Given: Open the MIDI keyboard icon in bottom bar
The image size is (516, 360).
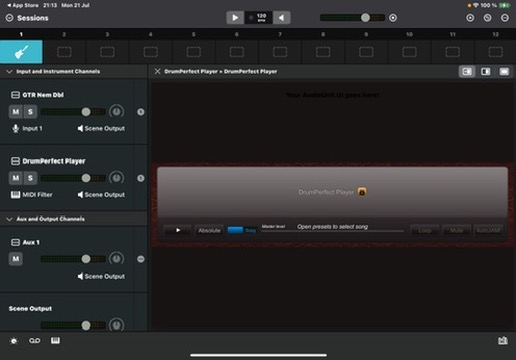Looking at the screenshot, I should (x=55, y=340).
